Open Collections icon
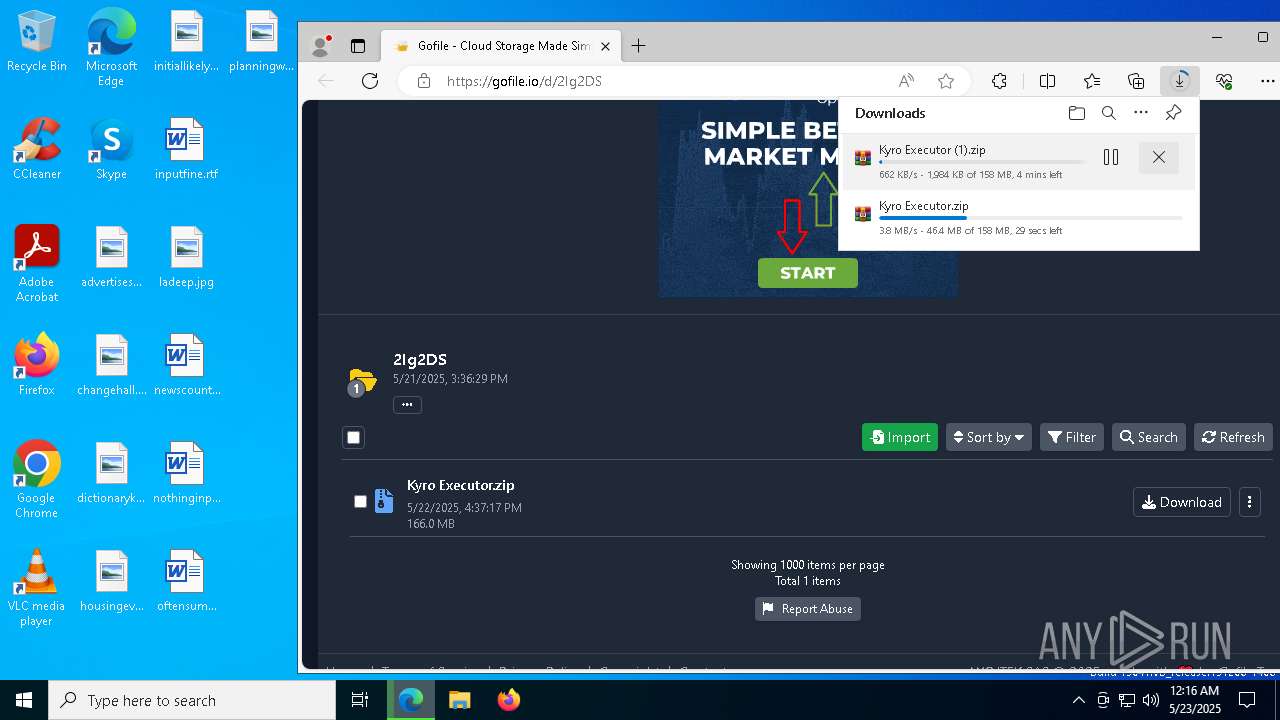Image resolution: width=1280 pixels, height=720 pixels. [x=1136, y=81]
